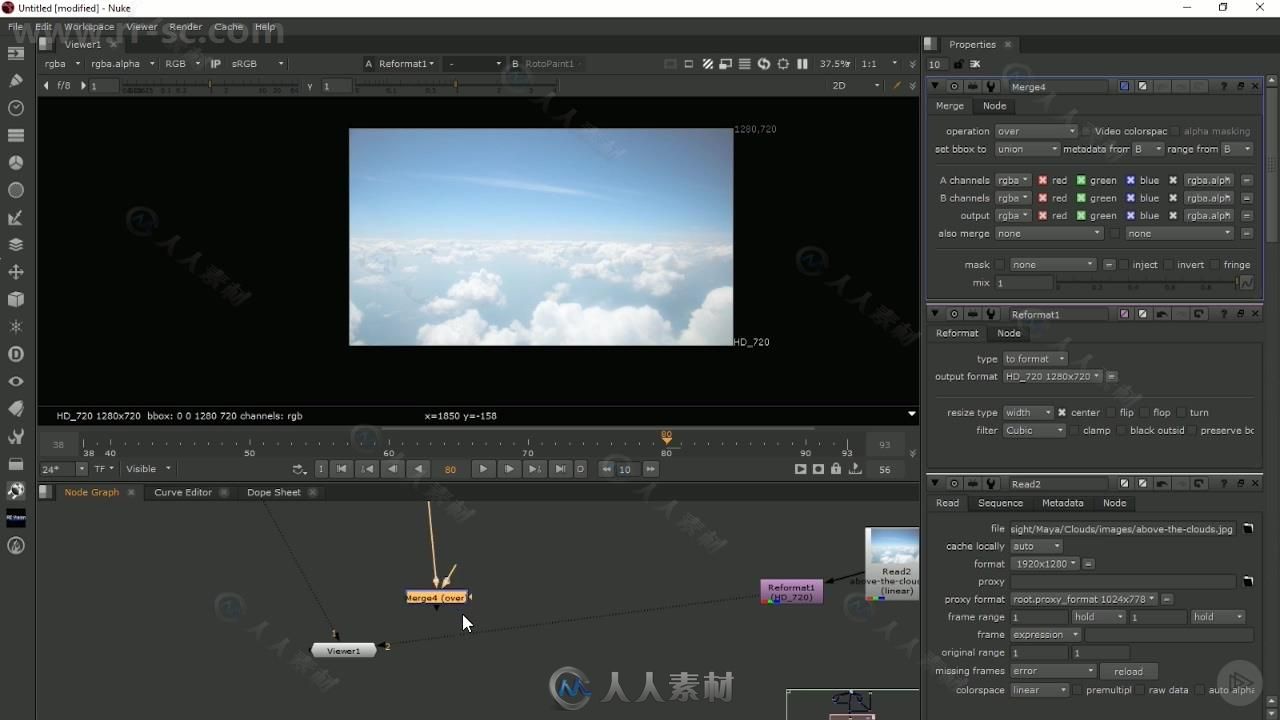Click the flipbook play icon in timeline bar

(x=800, y=469)
